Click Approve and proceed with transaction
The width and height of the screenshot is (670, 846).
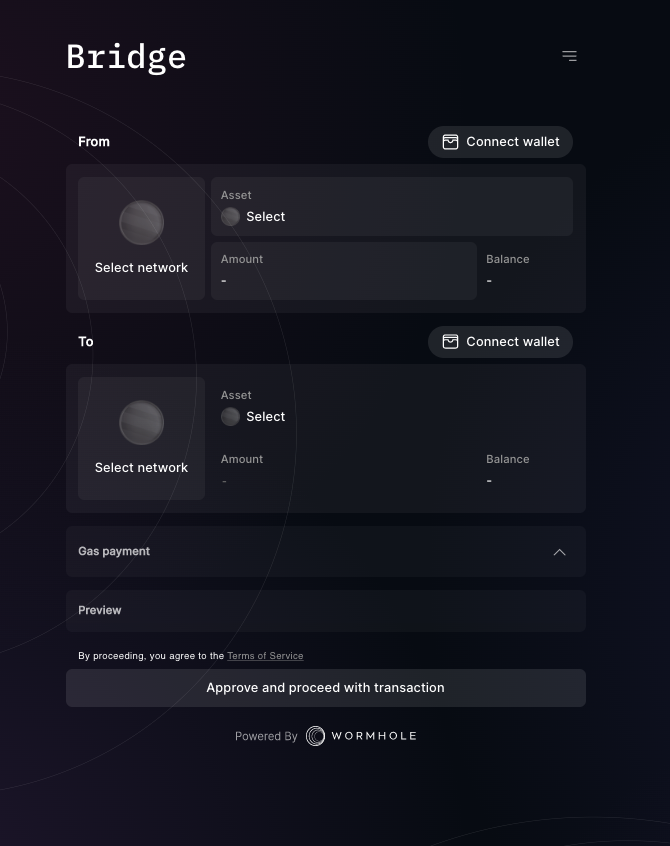click(x=325, y=687)
